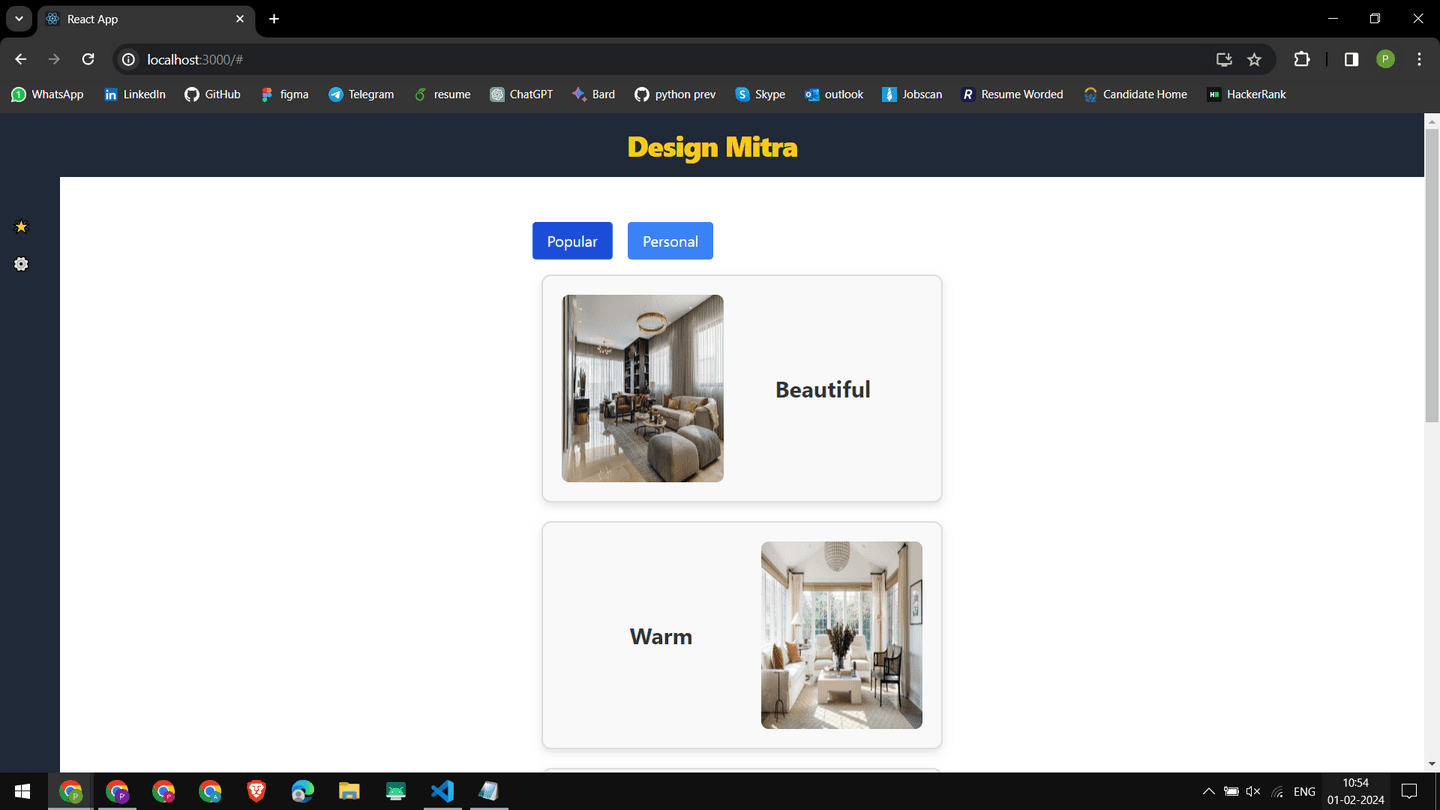Screen dimensions: 1440x810
Task: Unmute via the speaker tray icon
Action: 1253,791
